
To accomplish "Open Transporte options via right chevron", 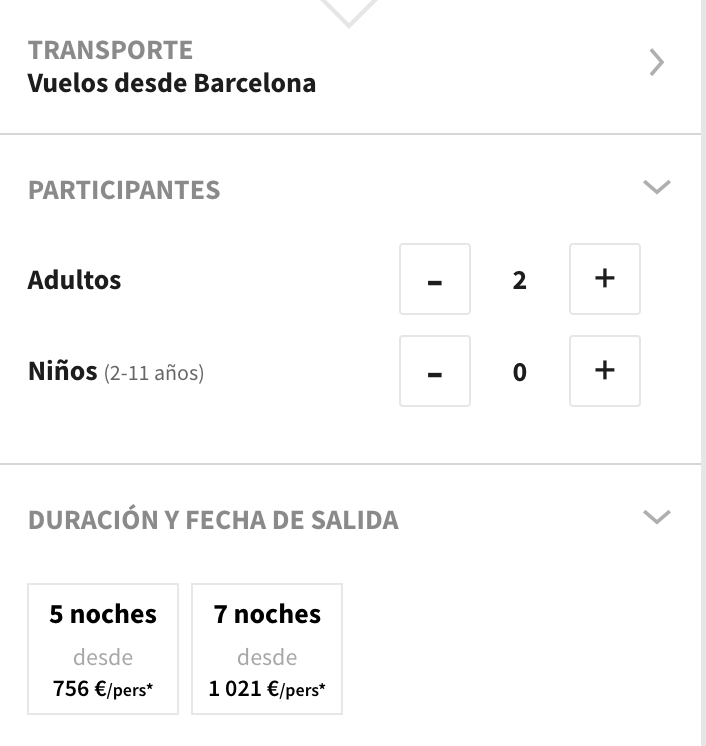I will [x=656, y=64].
